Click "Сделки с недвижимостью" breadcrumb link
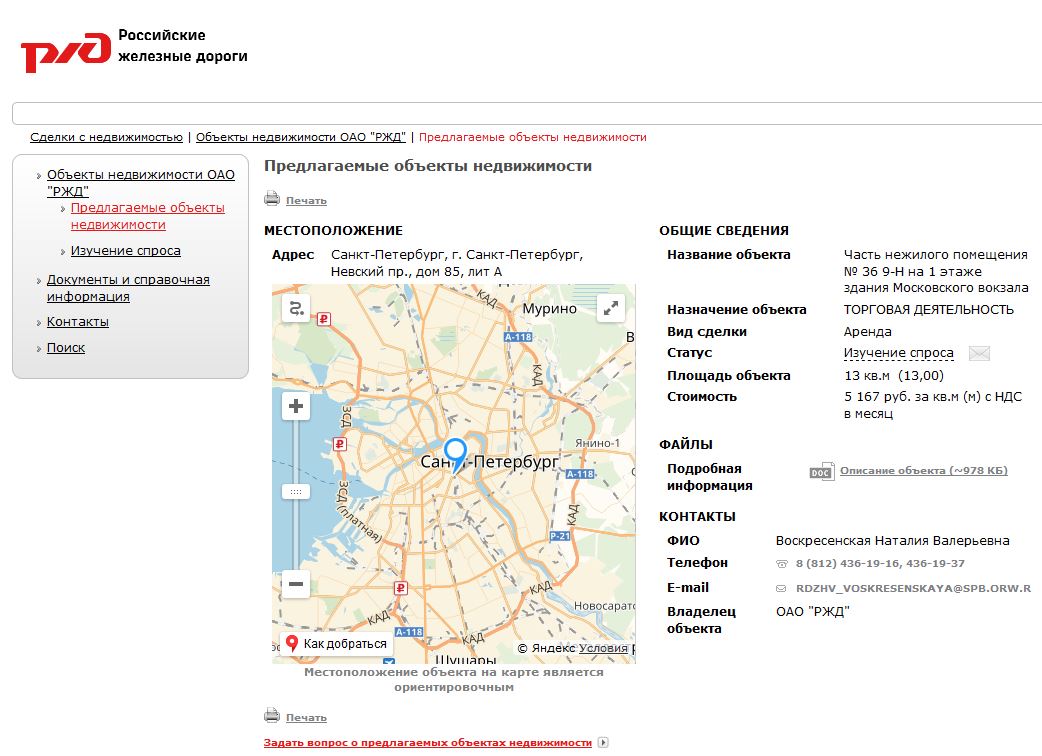1042x756 pixels. pos(106,137)
